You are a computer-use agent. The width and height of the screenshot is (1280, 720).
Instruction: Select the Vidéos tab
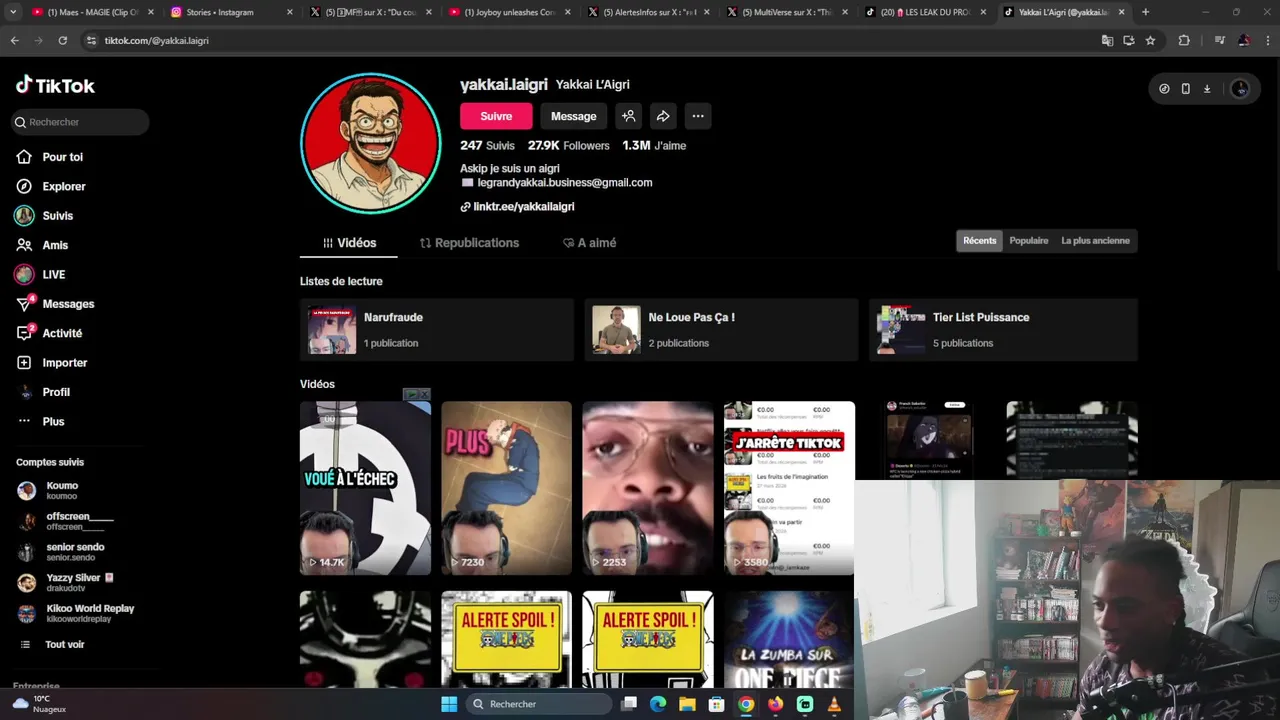coord(349,243)
